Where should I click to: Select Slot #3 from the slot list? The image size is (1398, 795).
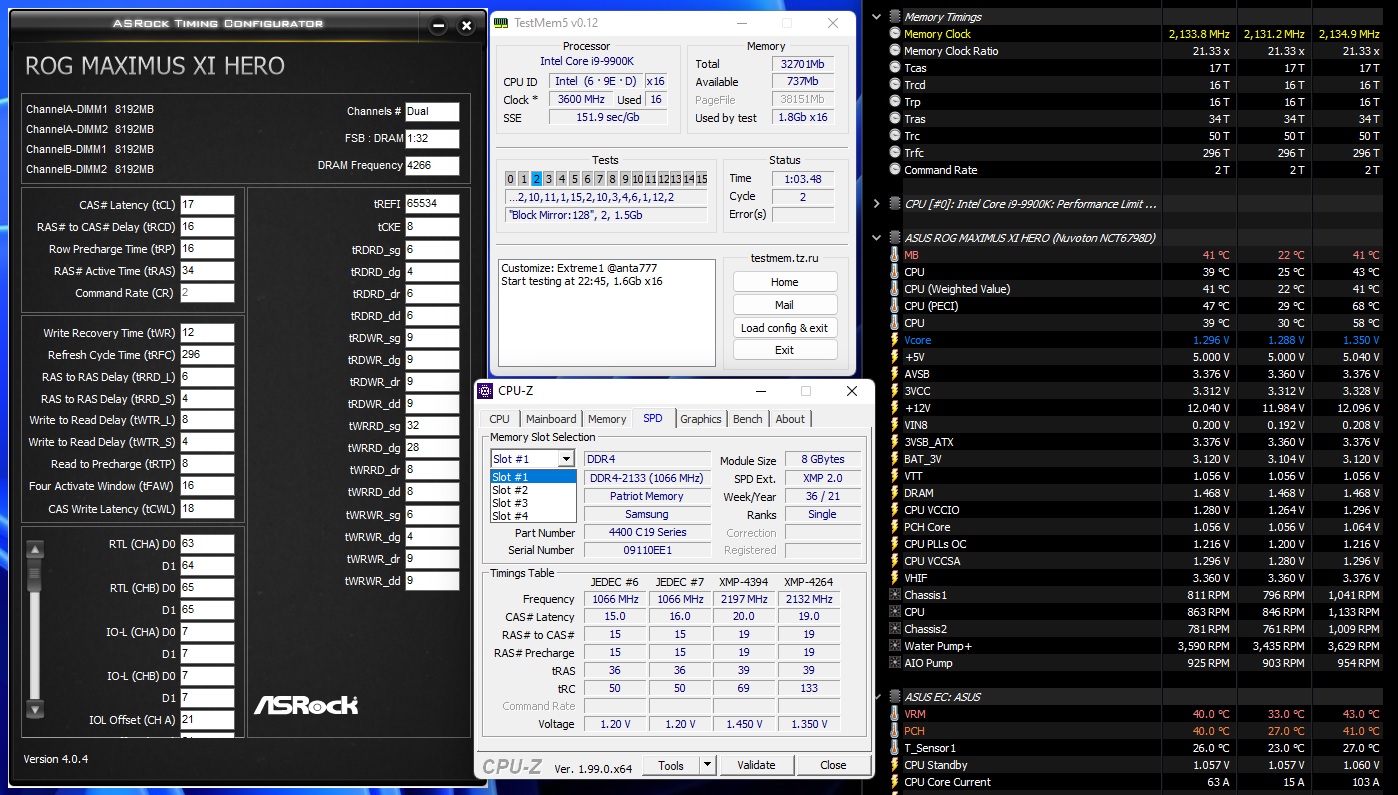[533, 503]
